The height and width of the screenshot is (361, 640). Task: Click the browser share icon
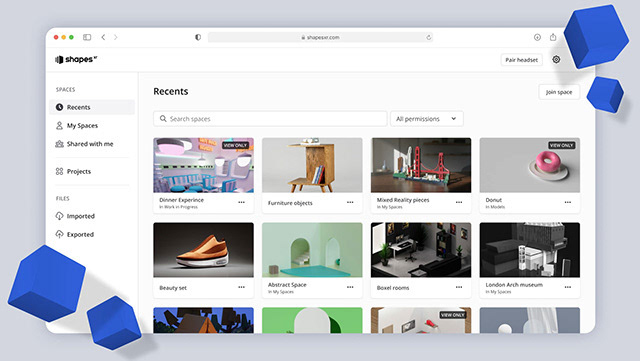point(553,37)
